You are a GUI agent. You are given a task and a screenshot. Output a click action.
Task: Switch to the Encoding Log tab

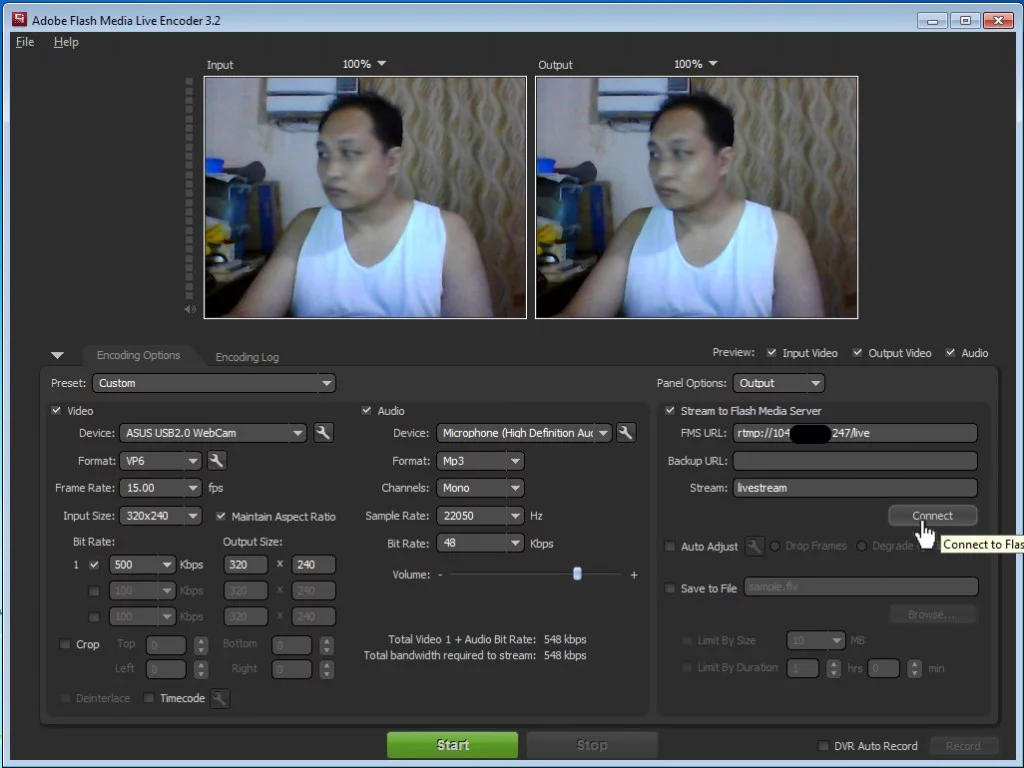click(247, 357)
